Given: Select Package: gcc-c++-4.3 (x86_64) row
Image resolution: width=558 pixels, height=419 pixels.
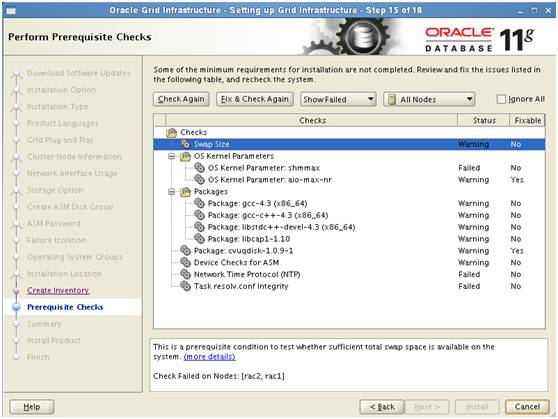Looking at the screenshot, I should (349, 215).
